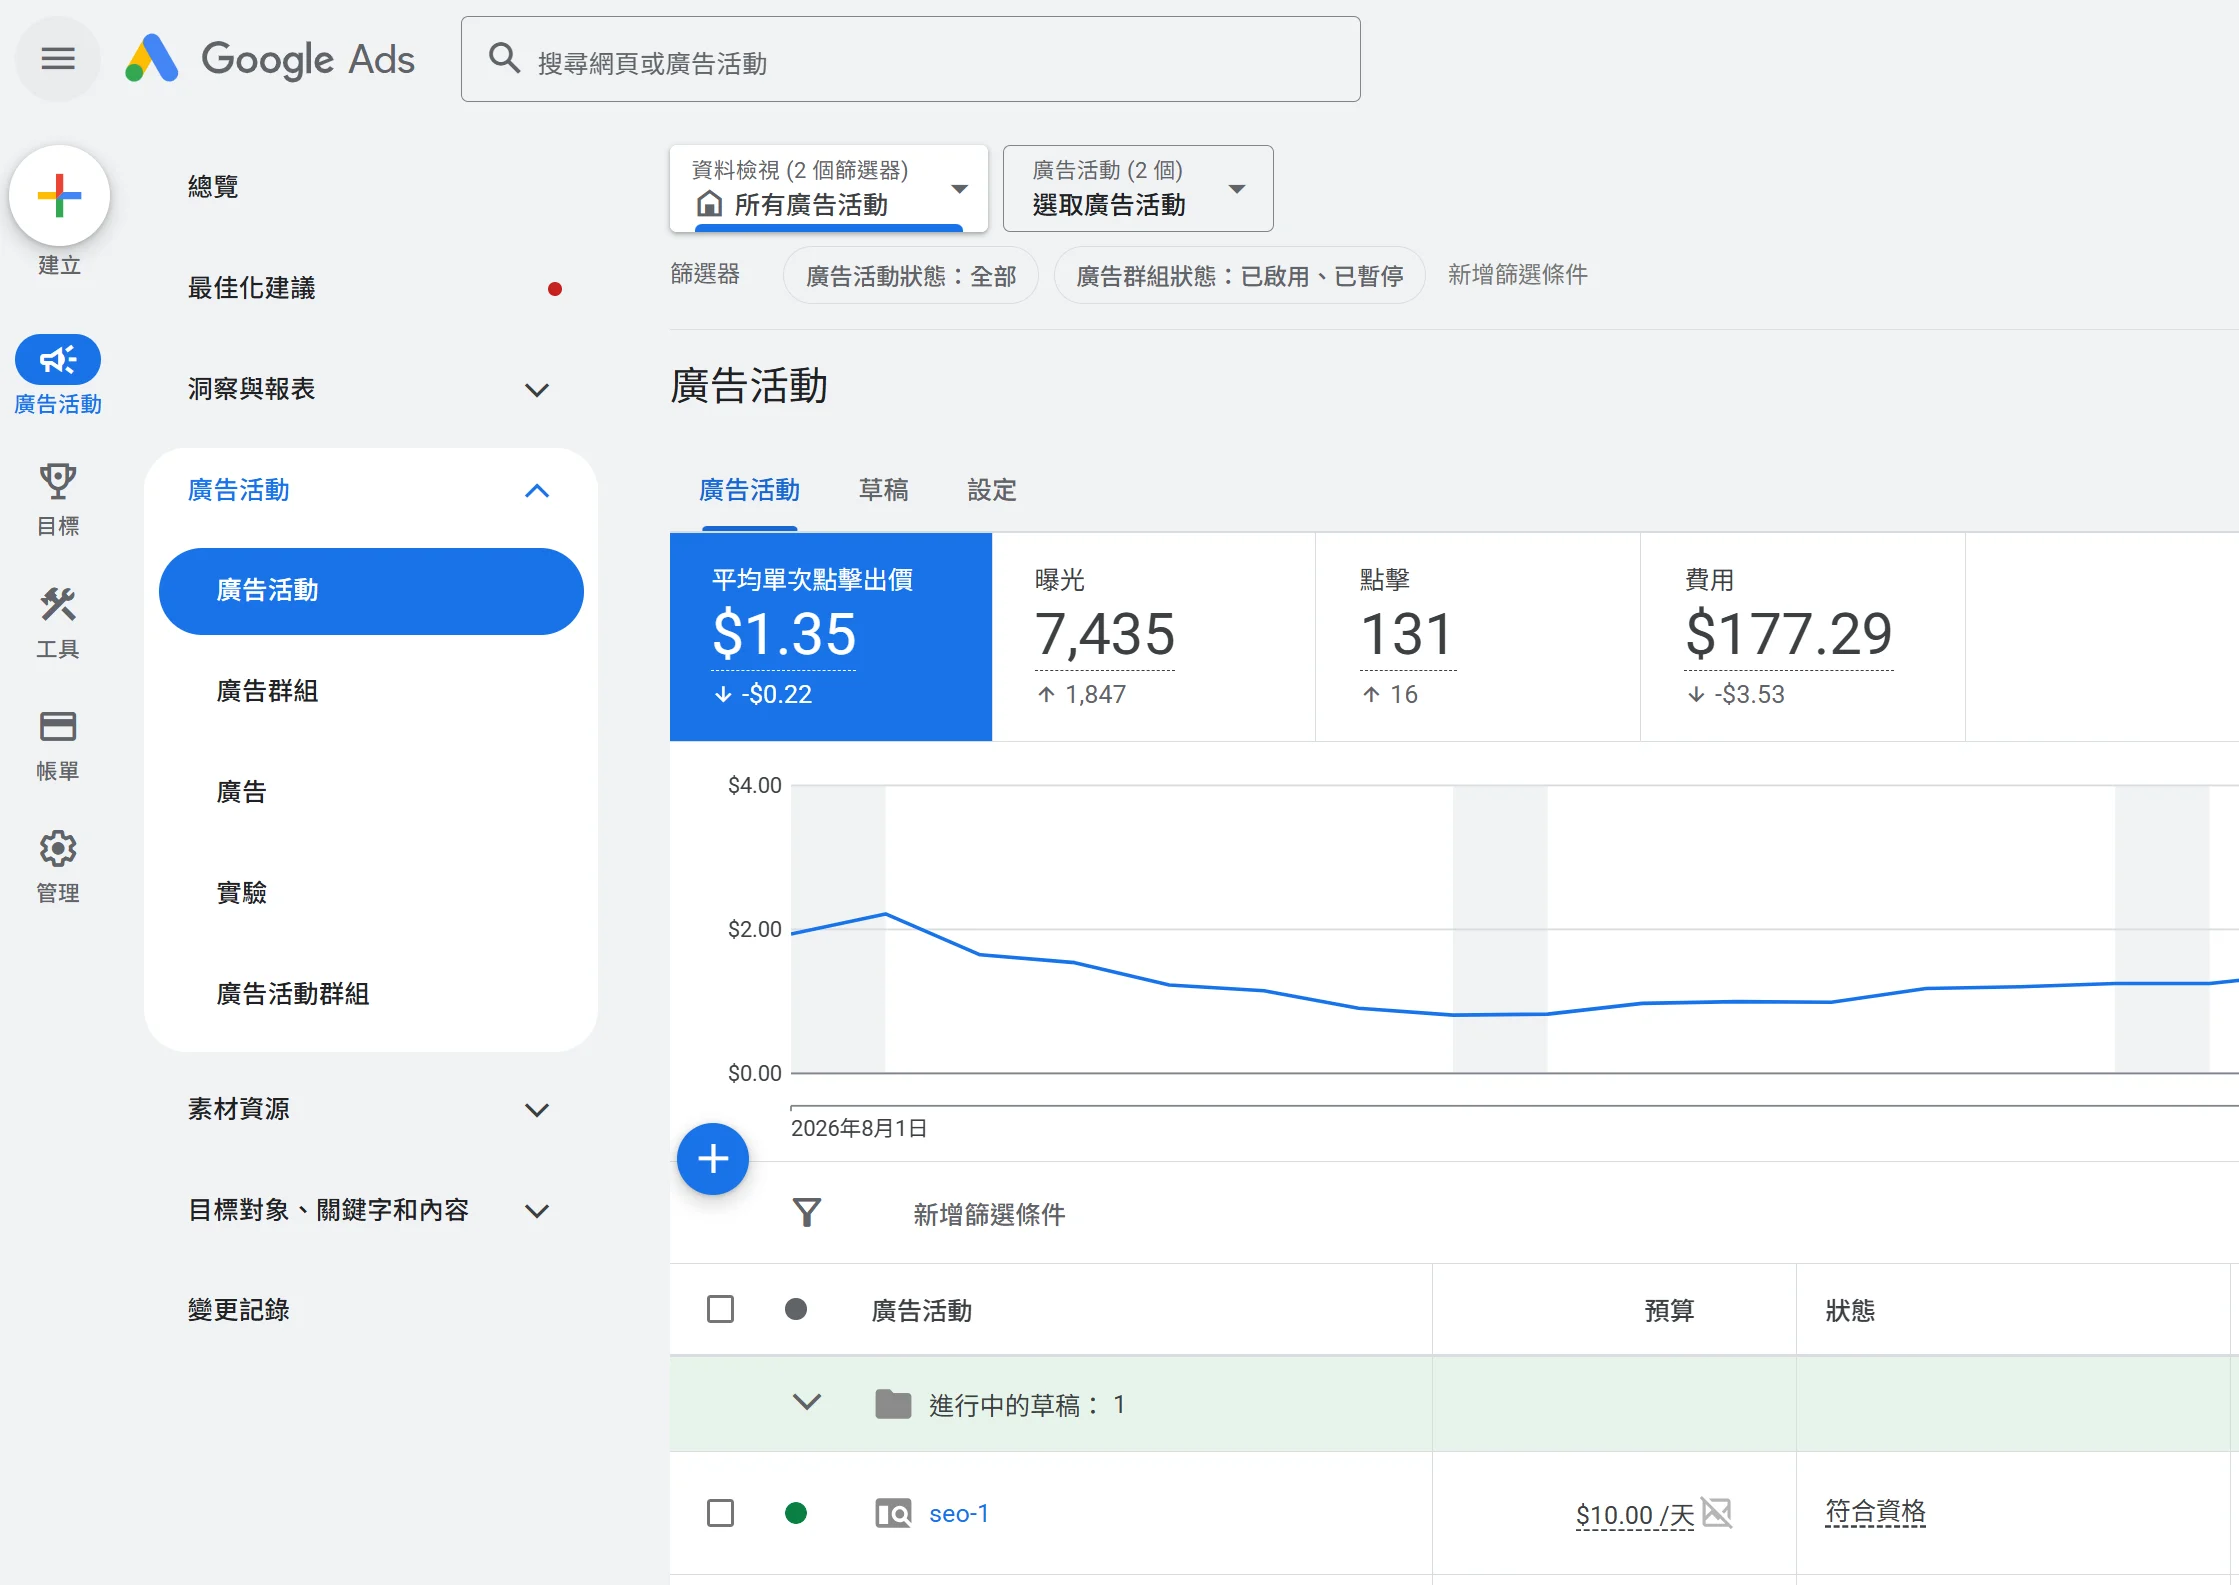
Task: Sort by the 廣告活動 column header
Action: (x=921, y=1311)
